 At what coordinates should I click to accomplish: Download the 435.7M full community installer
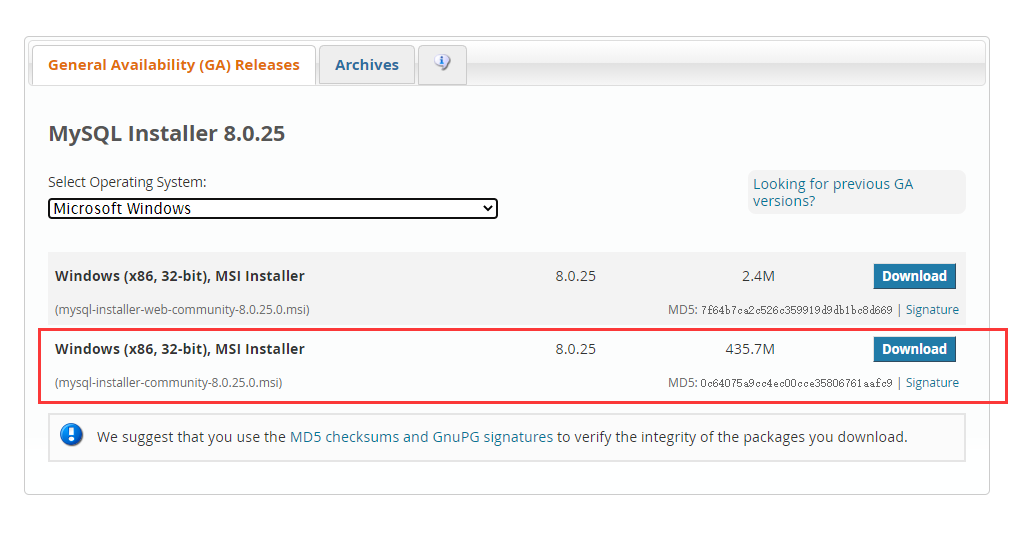(x=914, y=349)
